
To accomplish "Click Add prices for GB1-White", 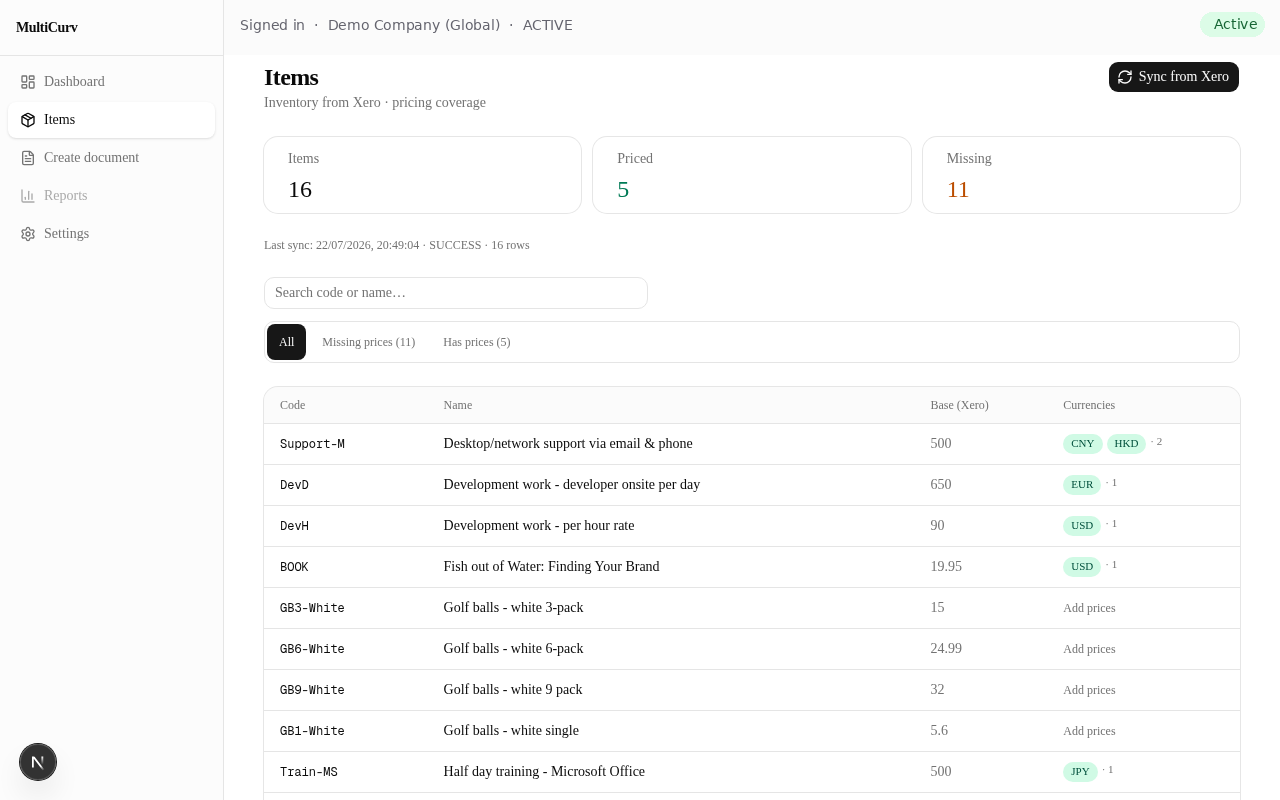I will coord(1089,731).
